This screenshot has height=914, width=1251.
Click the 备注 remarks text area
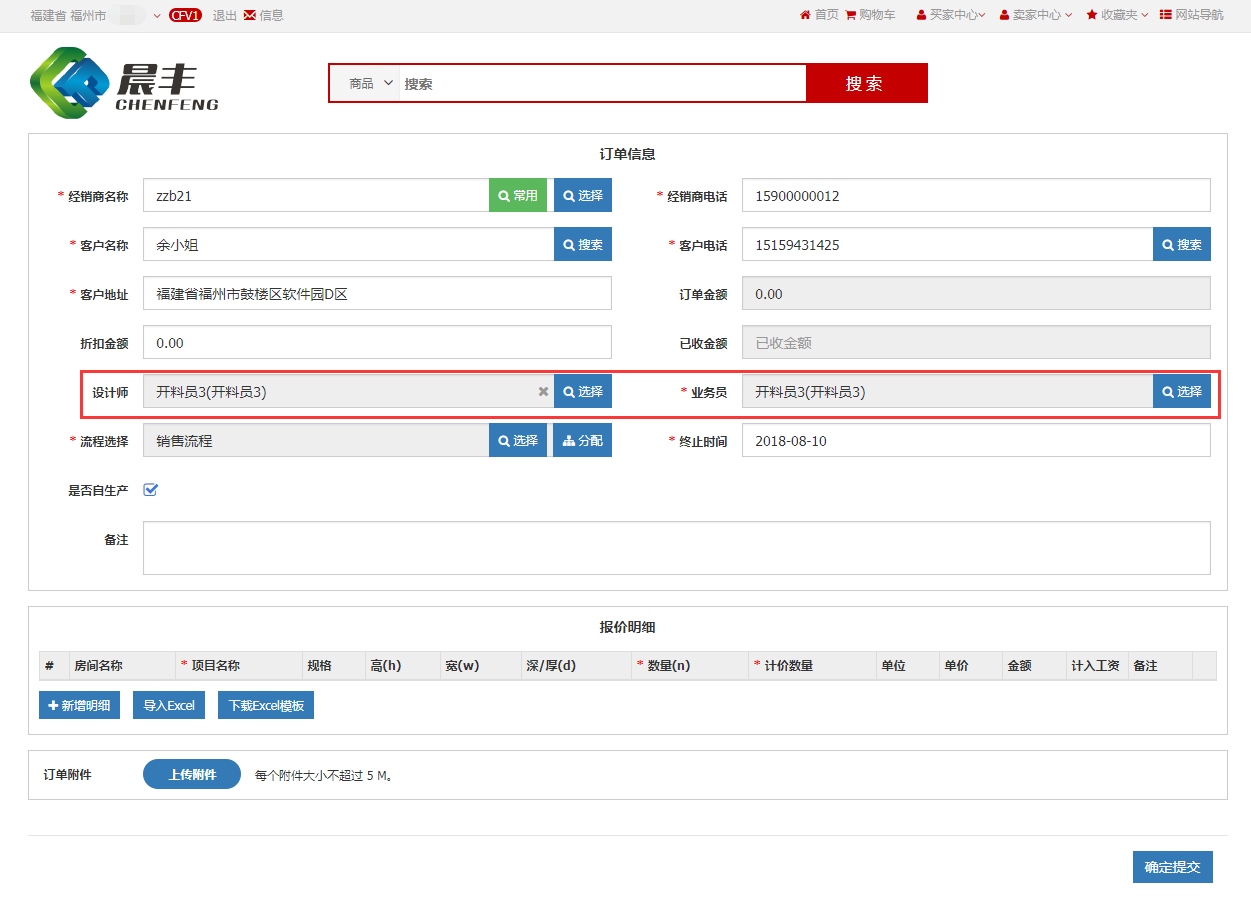tap(676, 548)
